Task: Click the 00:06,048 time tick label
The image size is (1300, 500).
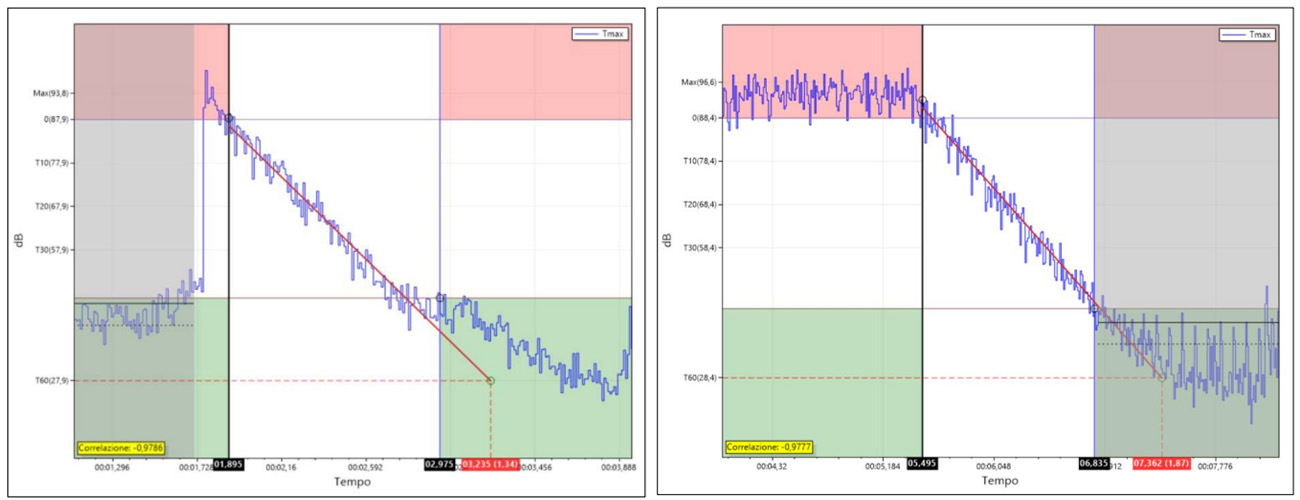Action: pyautogui.click(x=993, y=465)
